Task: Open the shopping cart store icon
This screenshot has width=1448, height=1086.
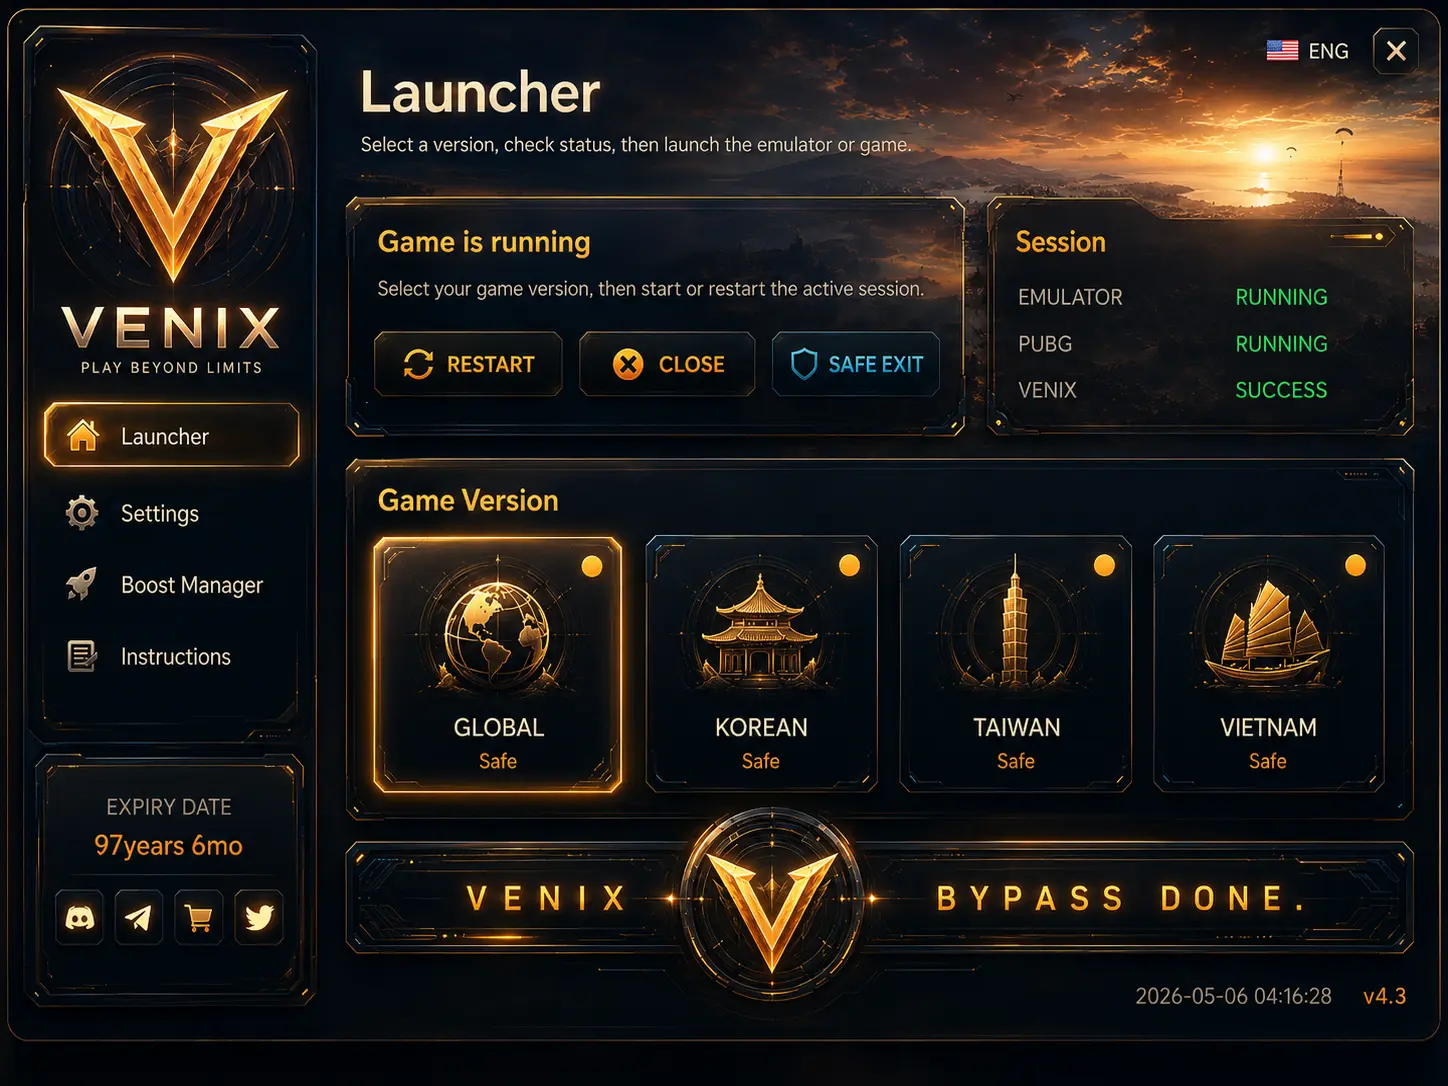Action: (x=199, y=917)
